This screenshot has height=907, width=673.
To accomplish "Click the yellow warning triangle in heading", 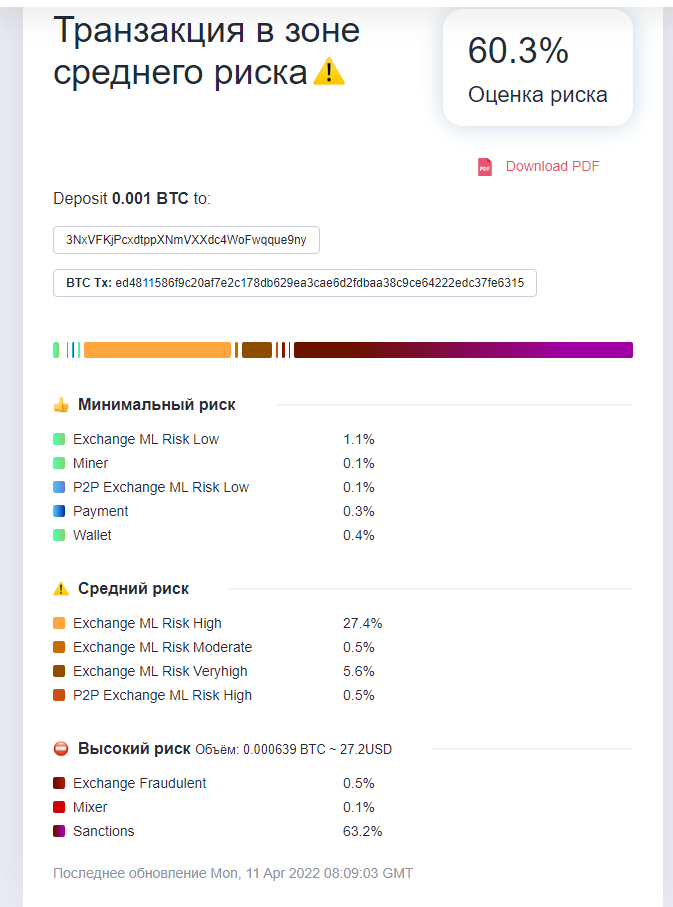I will click(329, 72).
